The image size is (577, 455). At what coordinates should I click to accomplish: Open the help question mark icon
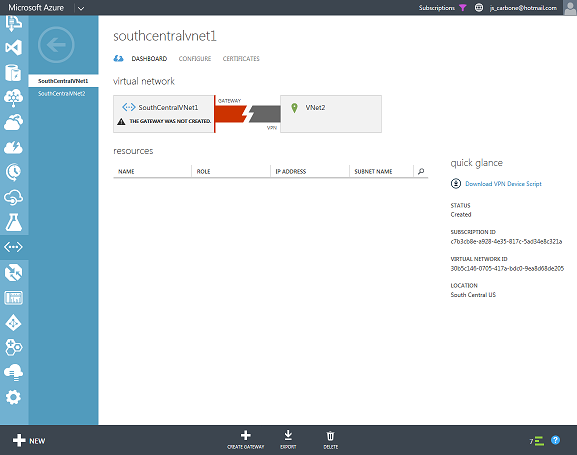point(556,440)
